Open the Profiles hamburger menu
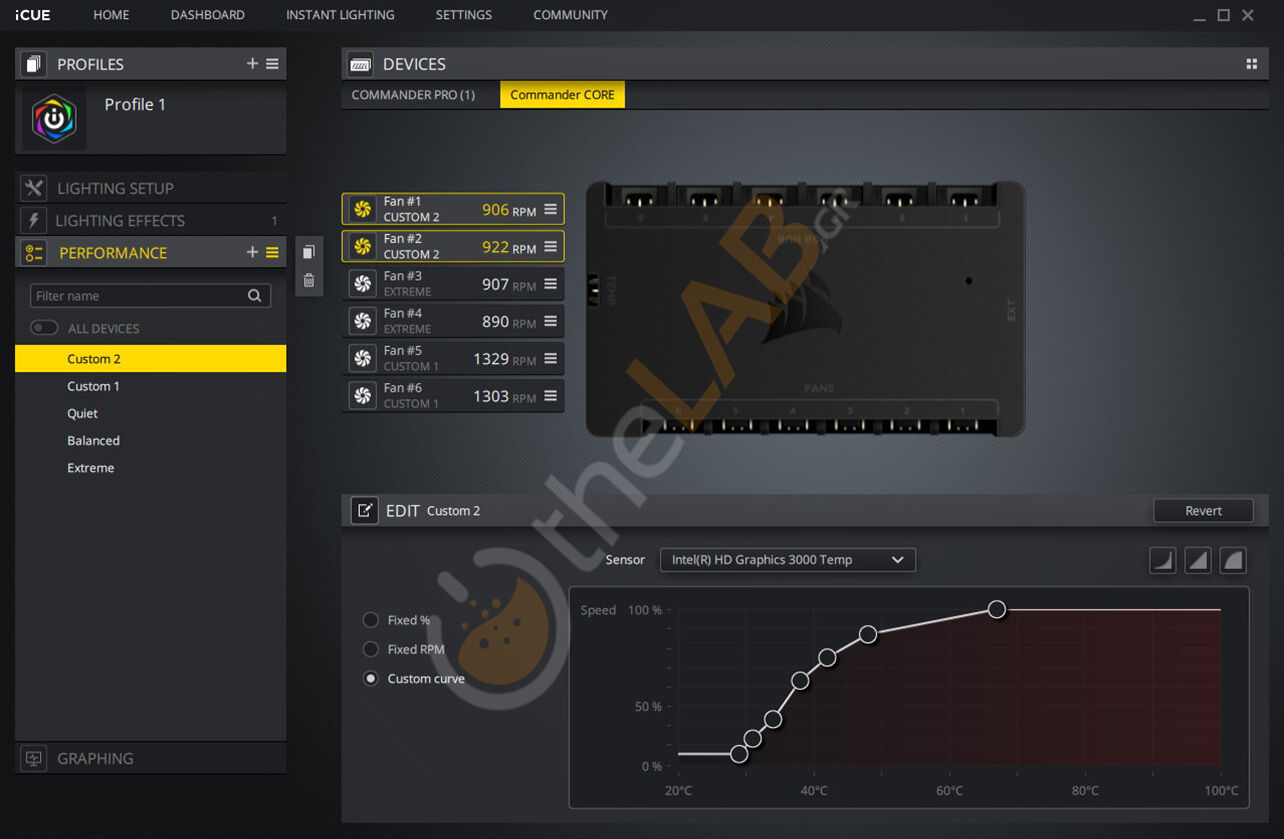Screen dimensions: 1284x839 pos(272,64)
